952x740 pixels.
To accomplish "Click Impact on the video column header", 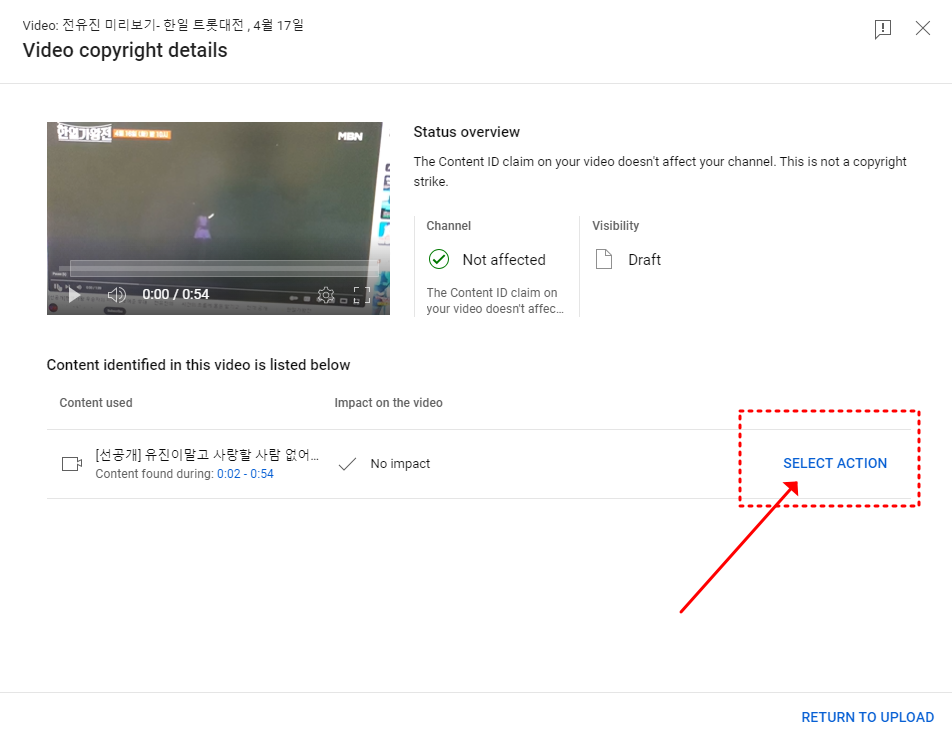I will tap(388, 403).
